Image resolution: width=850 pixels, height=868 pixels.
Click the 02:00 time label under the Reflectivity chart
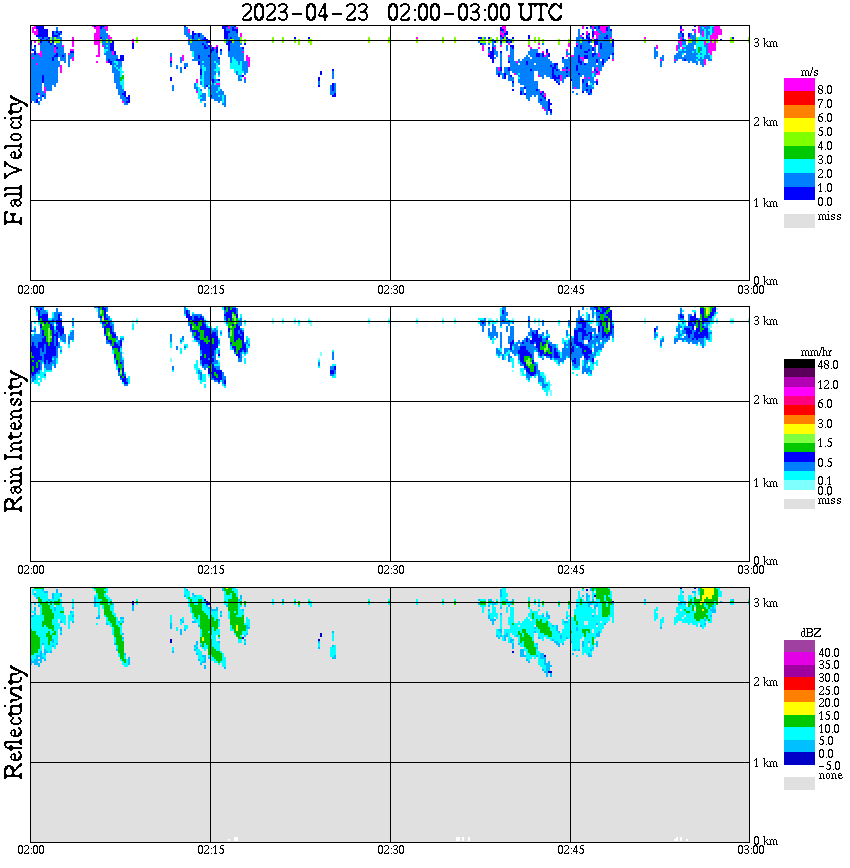[x=30, y=850]
